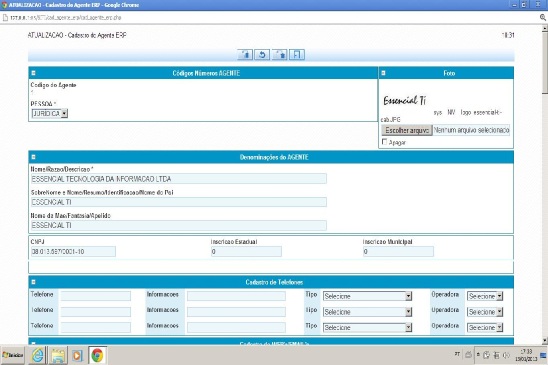Tick the Apagar checkbox under Foto
The image size is (548, 365).
[x=385, y=142]
